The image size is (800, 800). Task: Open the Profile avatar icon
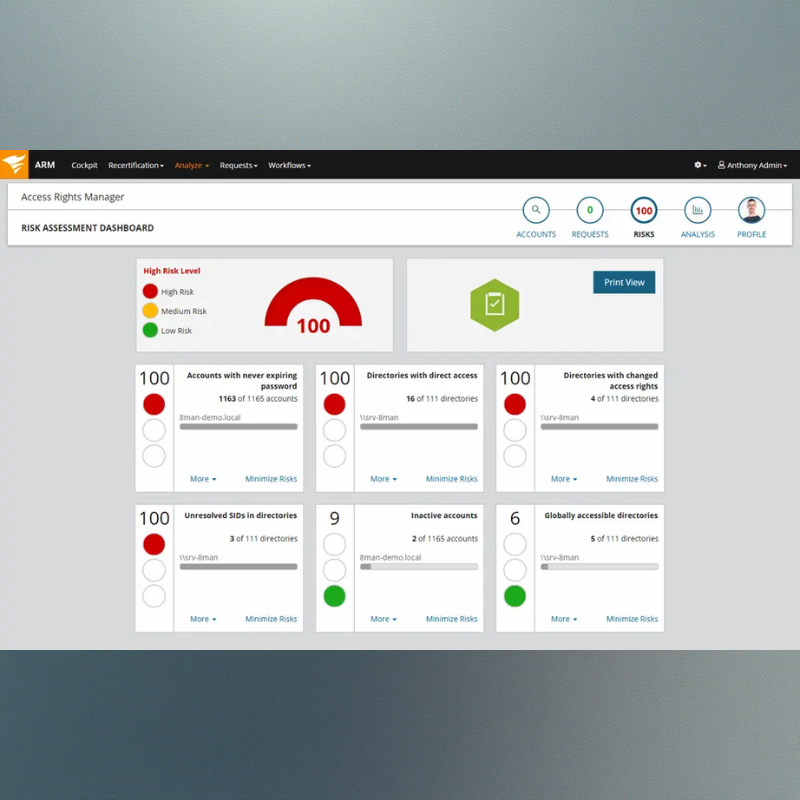point(751,210)
